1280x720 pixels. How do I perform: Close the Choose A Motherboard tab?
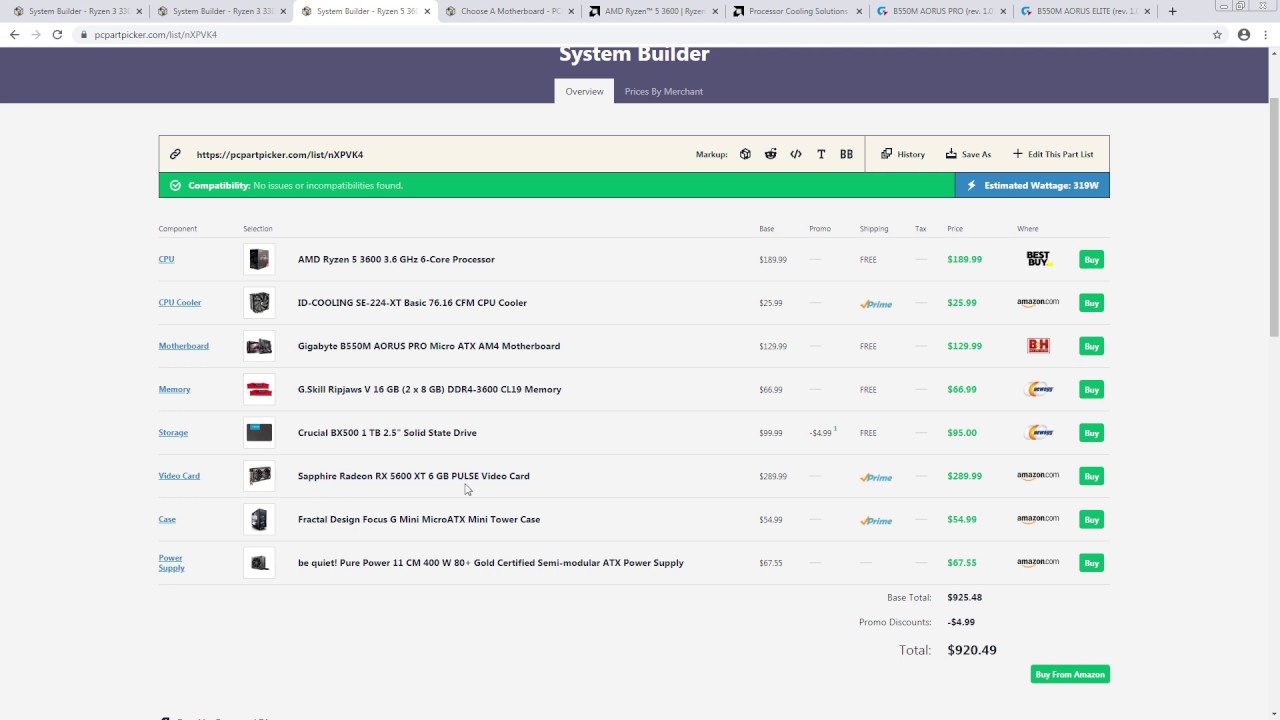tap(571, 11)
